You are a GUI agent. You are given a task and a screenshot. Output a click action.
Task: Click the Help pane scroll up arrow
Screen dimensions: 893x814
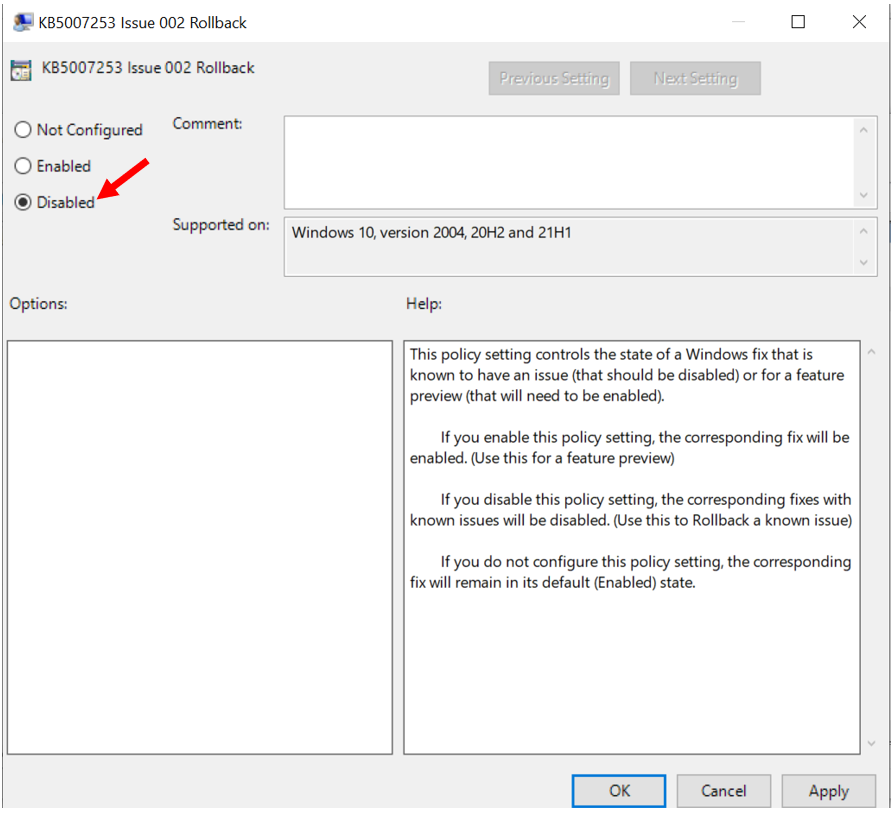871,352
